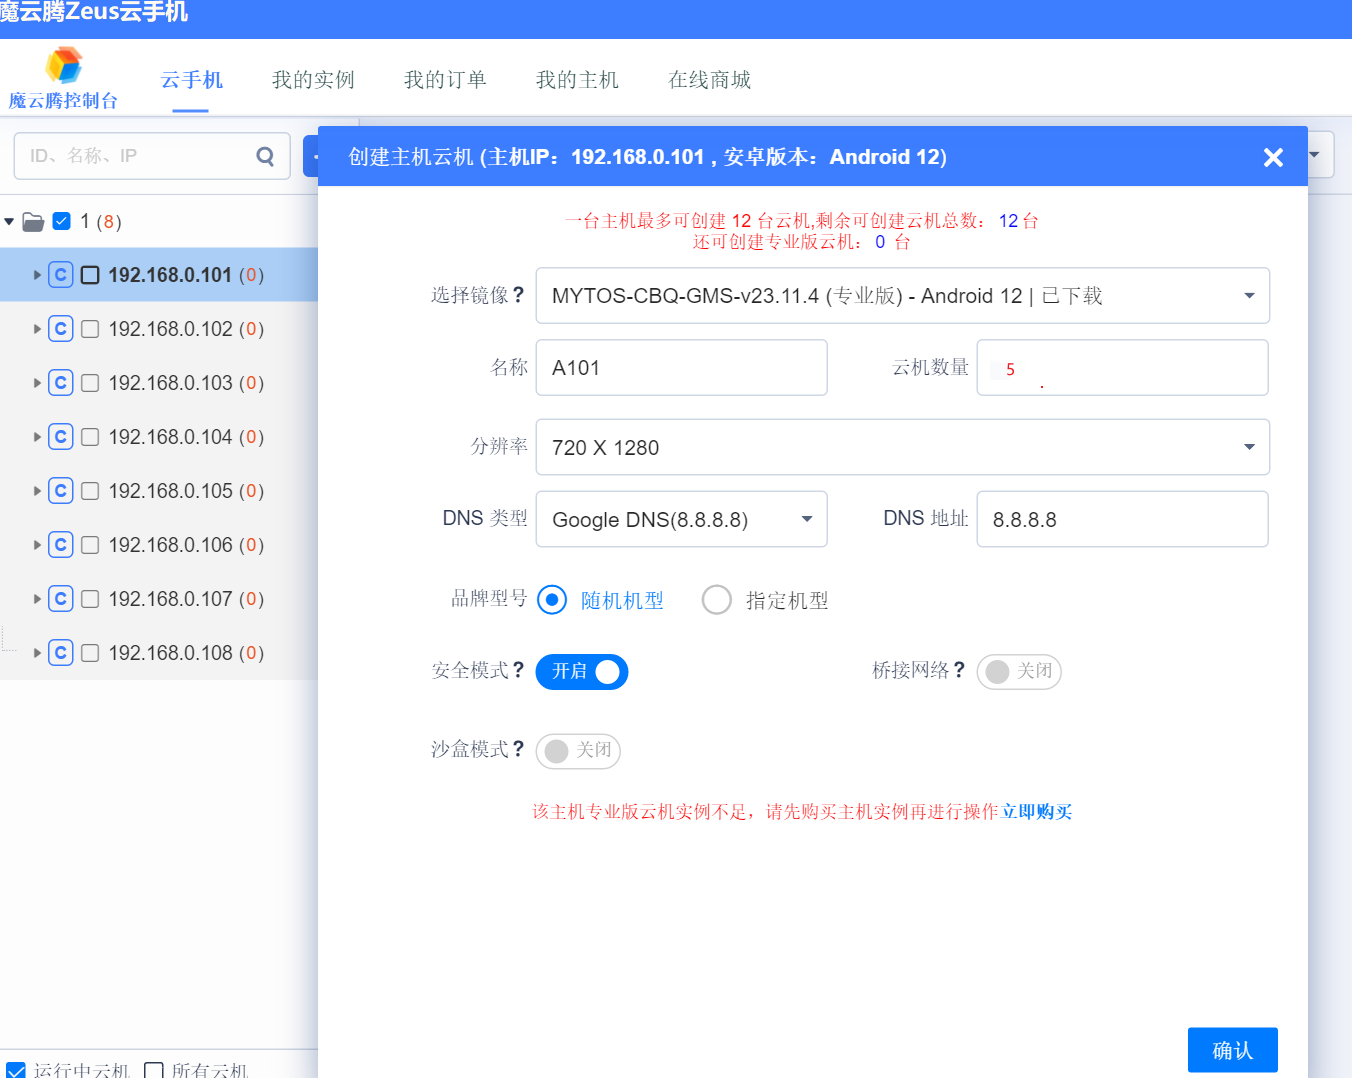Expand the 192.168.0.105 tree node
The width and height of the screenshot is (1352, 1078).
coord(38,491)
